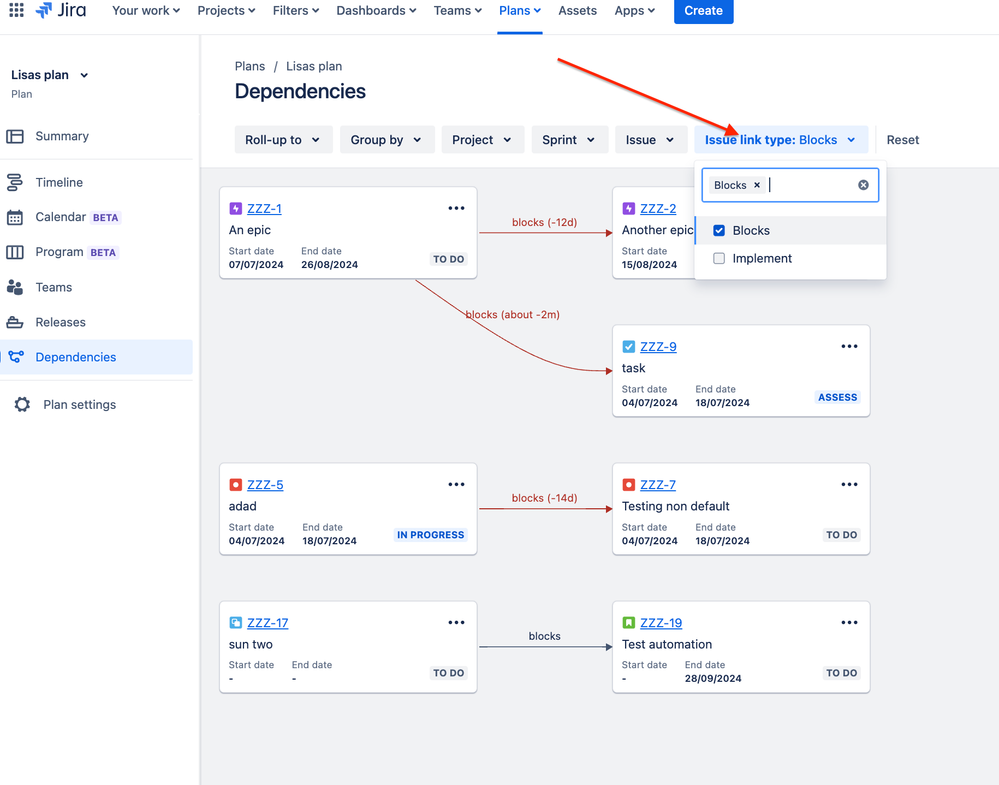Screen dimensions: 999x785
Task: Click the epic icon on ZZZ-1 card
Action: point(236,208)
